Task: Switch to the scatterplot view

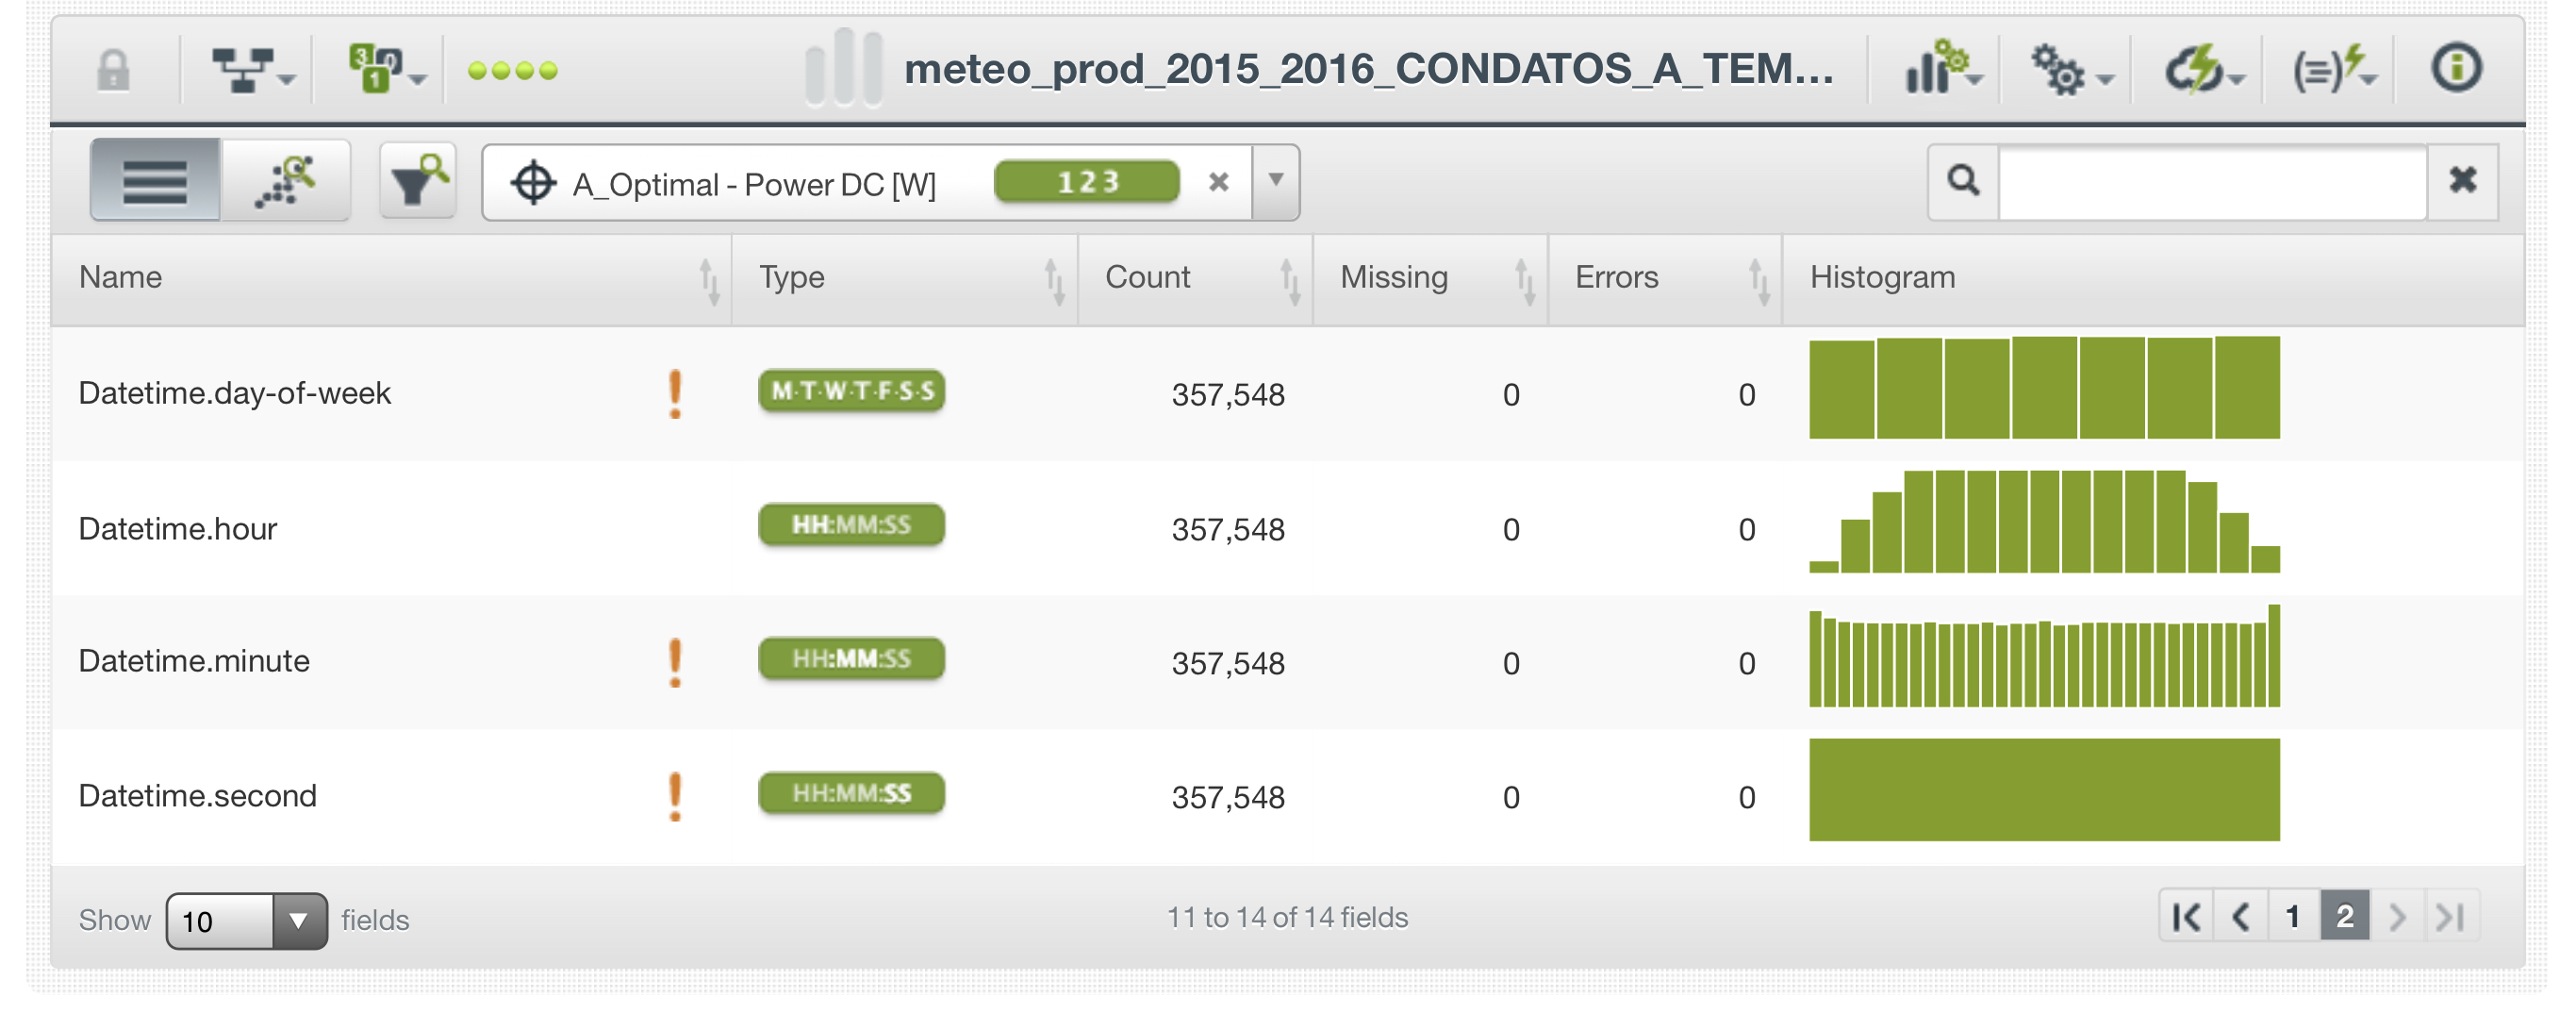Action: pos(286,181)
